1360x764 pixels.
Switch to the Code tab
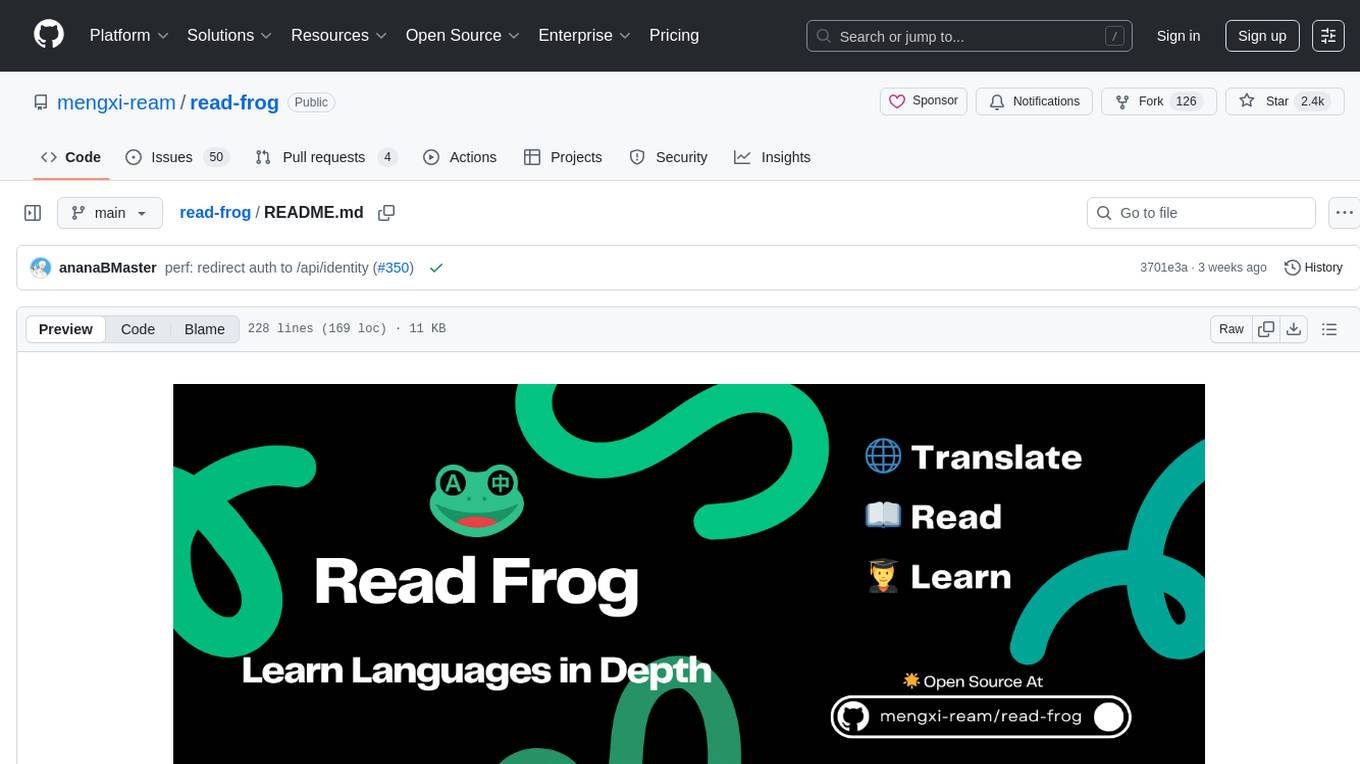click(71, 157)
